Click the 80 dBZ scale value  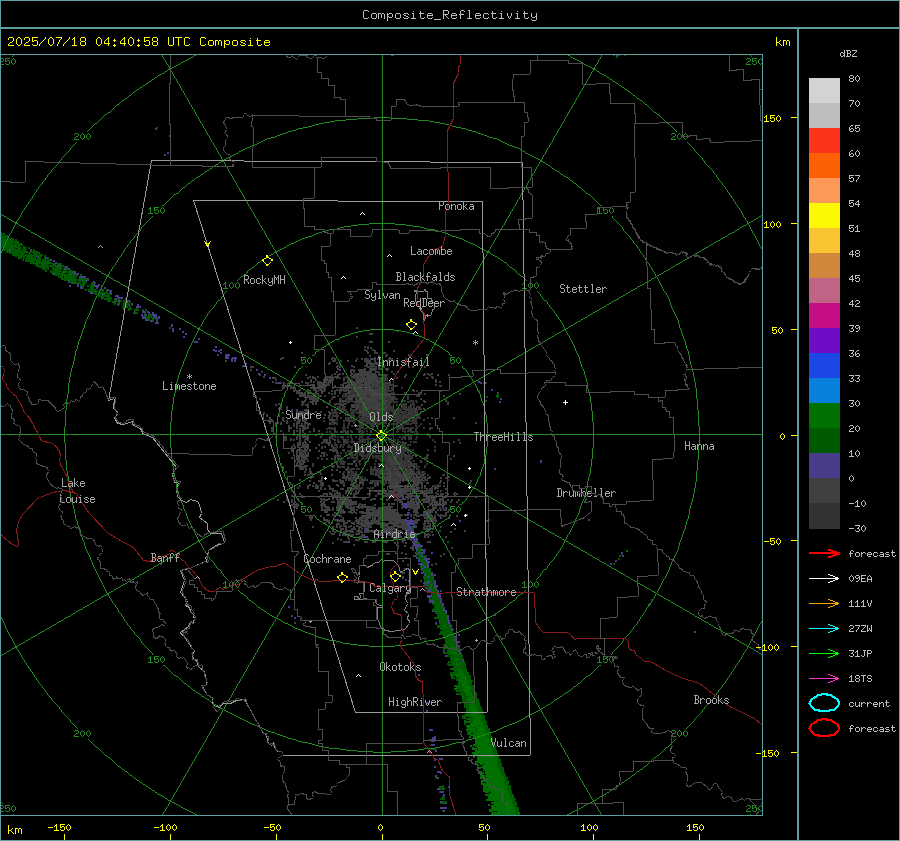tap(854, 79)
